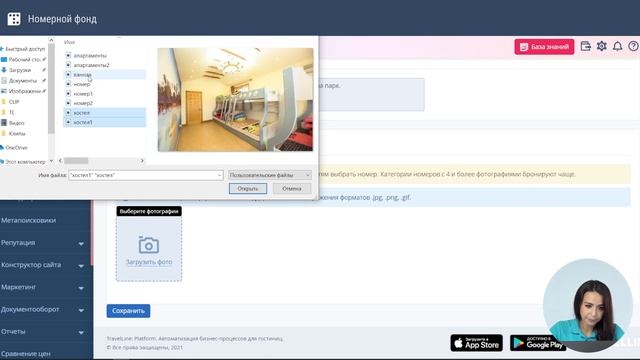Open the База знаний knowledge base
Image resolution: width=640 pixels, height=360 pixels.
tap(544, 47)
